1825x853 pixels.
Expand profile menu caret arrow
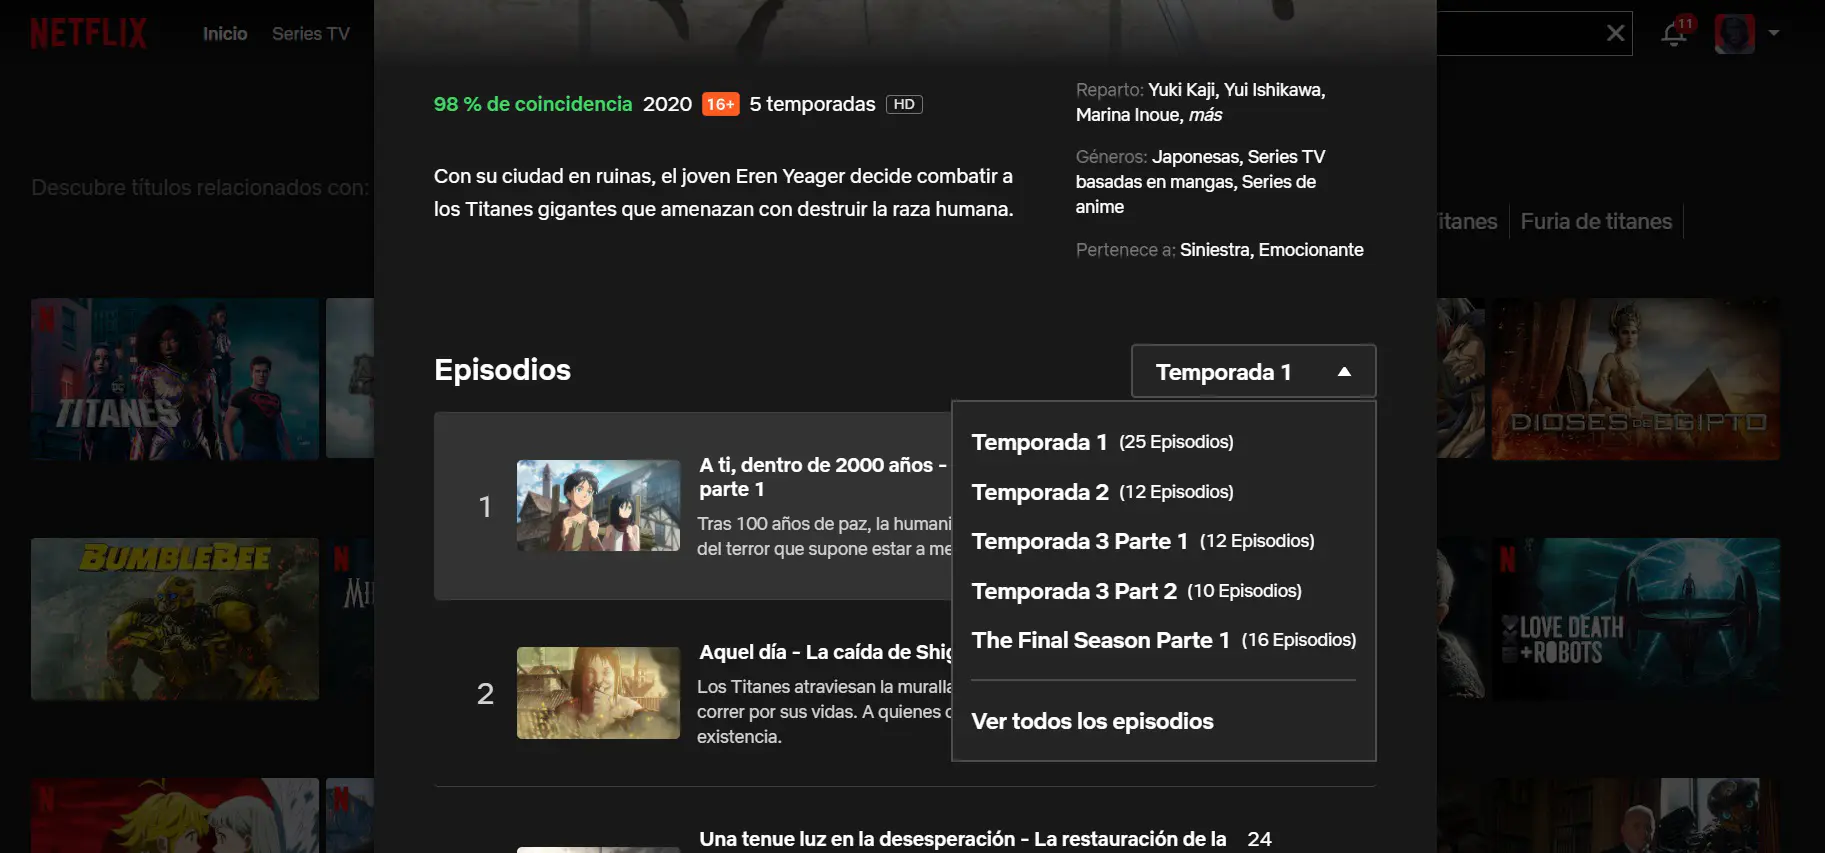(x=1774, y=33)
